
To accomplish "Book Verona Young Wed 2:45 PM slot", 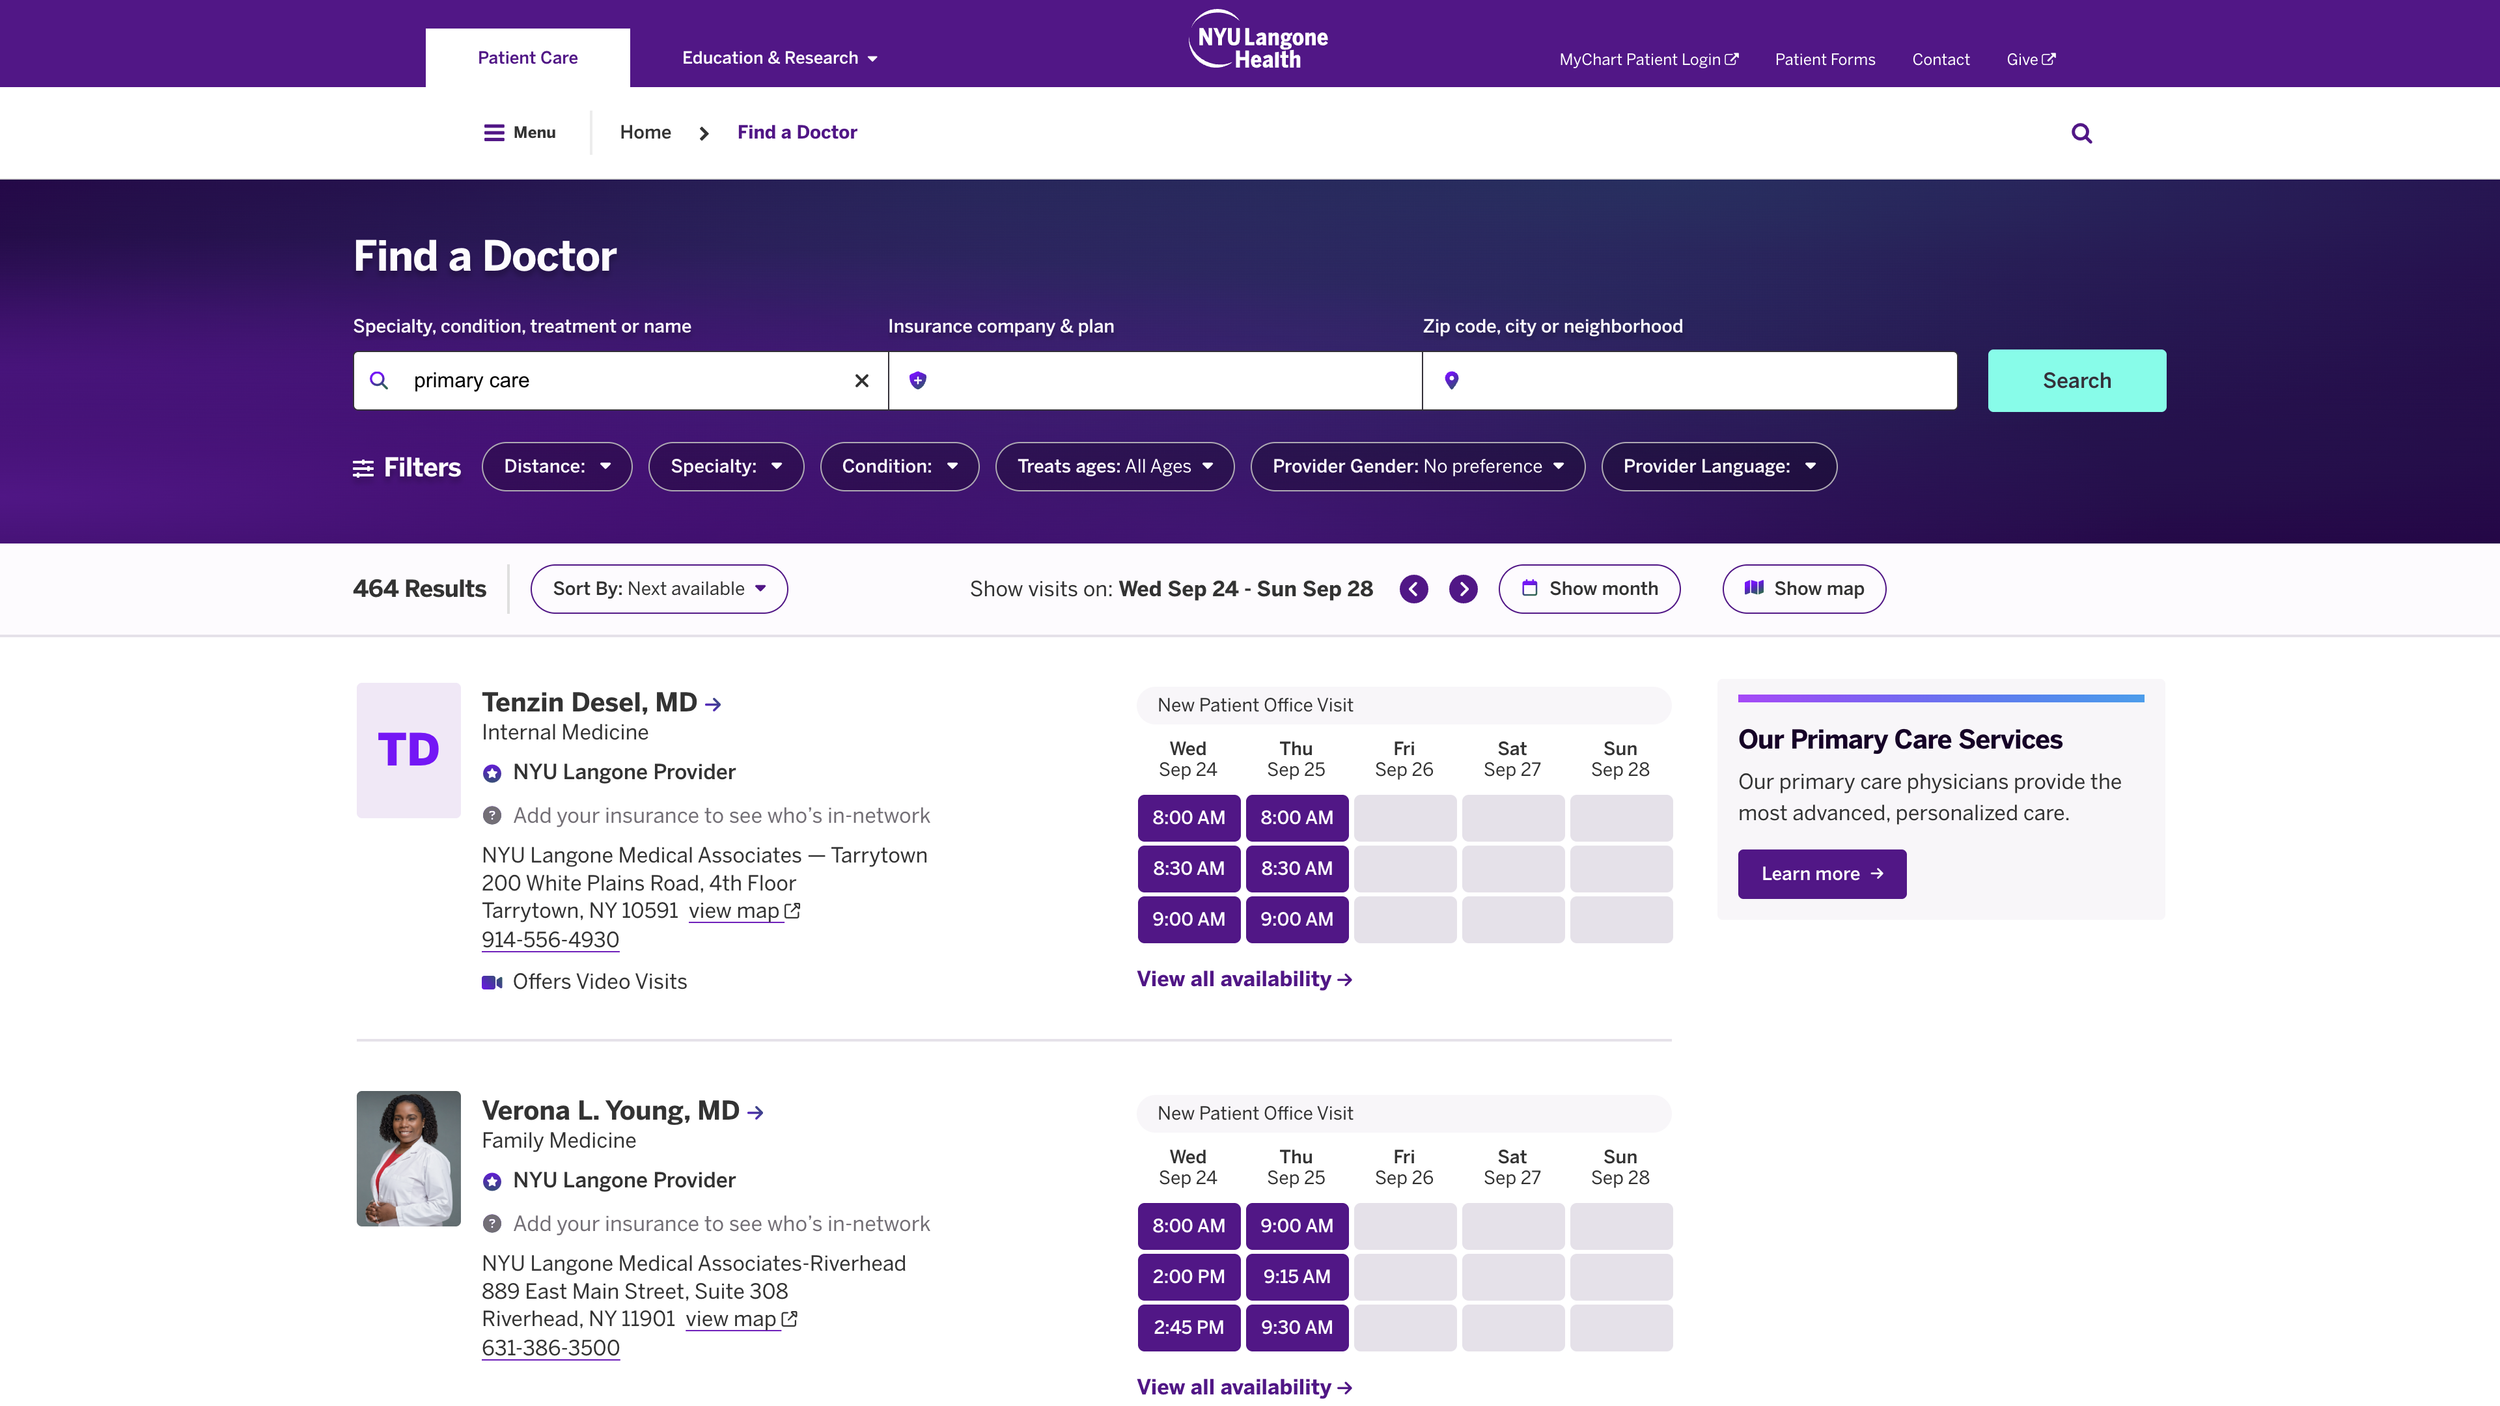I will [1188, 1328].
